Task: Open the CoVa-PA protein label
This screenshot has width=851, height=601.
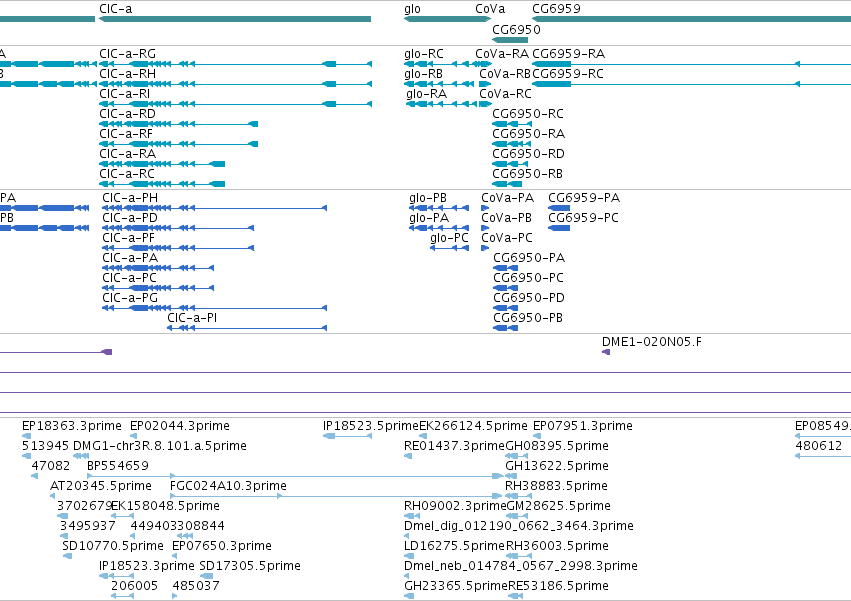Action: (x=508, y=198)
